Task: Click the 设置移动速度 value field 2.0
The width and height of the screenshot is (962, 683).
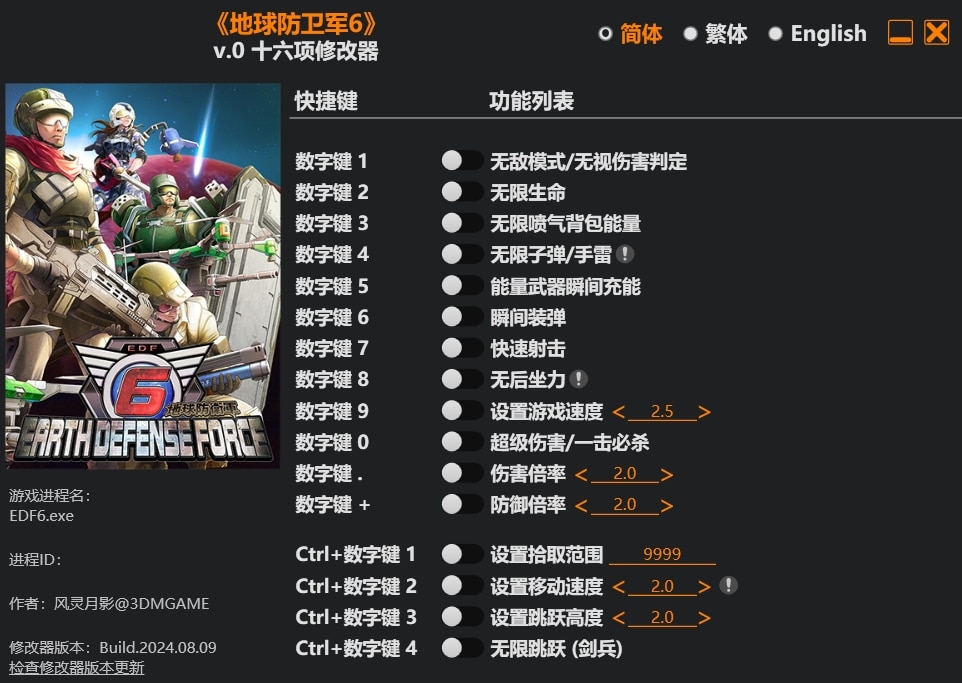Action: click(662, 586)
